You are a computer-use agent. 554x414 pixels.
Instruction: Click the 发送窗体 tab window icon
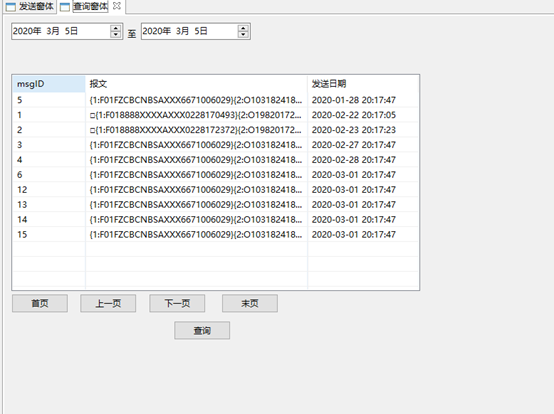coord(11,7)
